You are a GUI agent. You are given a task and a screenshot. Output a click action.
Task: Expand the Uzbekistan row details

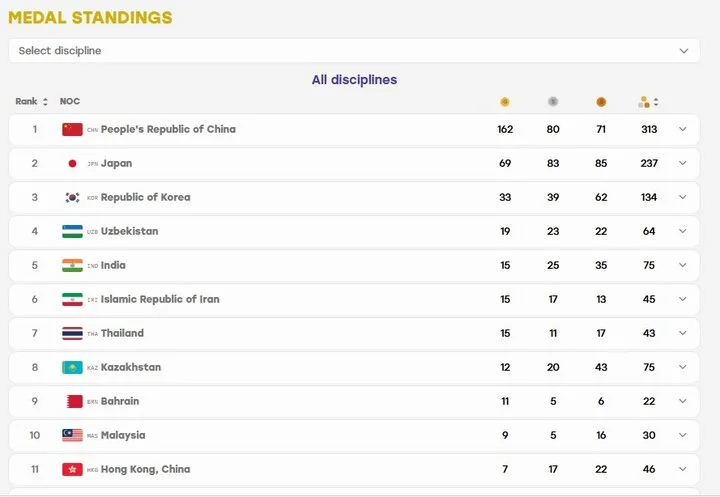(683, 231)
